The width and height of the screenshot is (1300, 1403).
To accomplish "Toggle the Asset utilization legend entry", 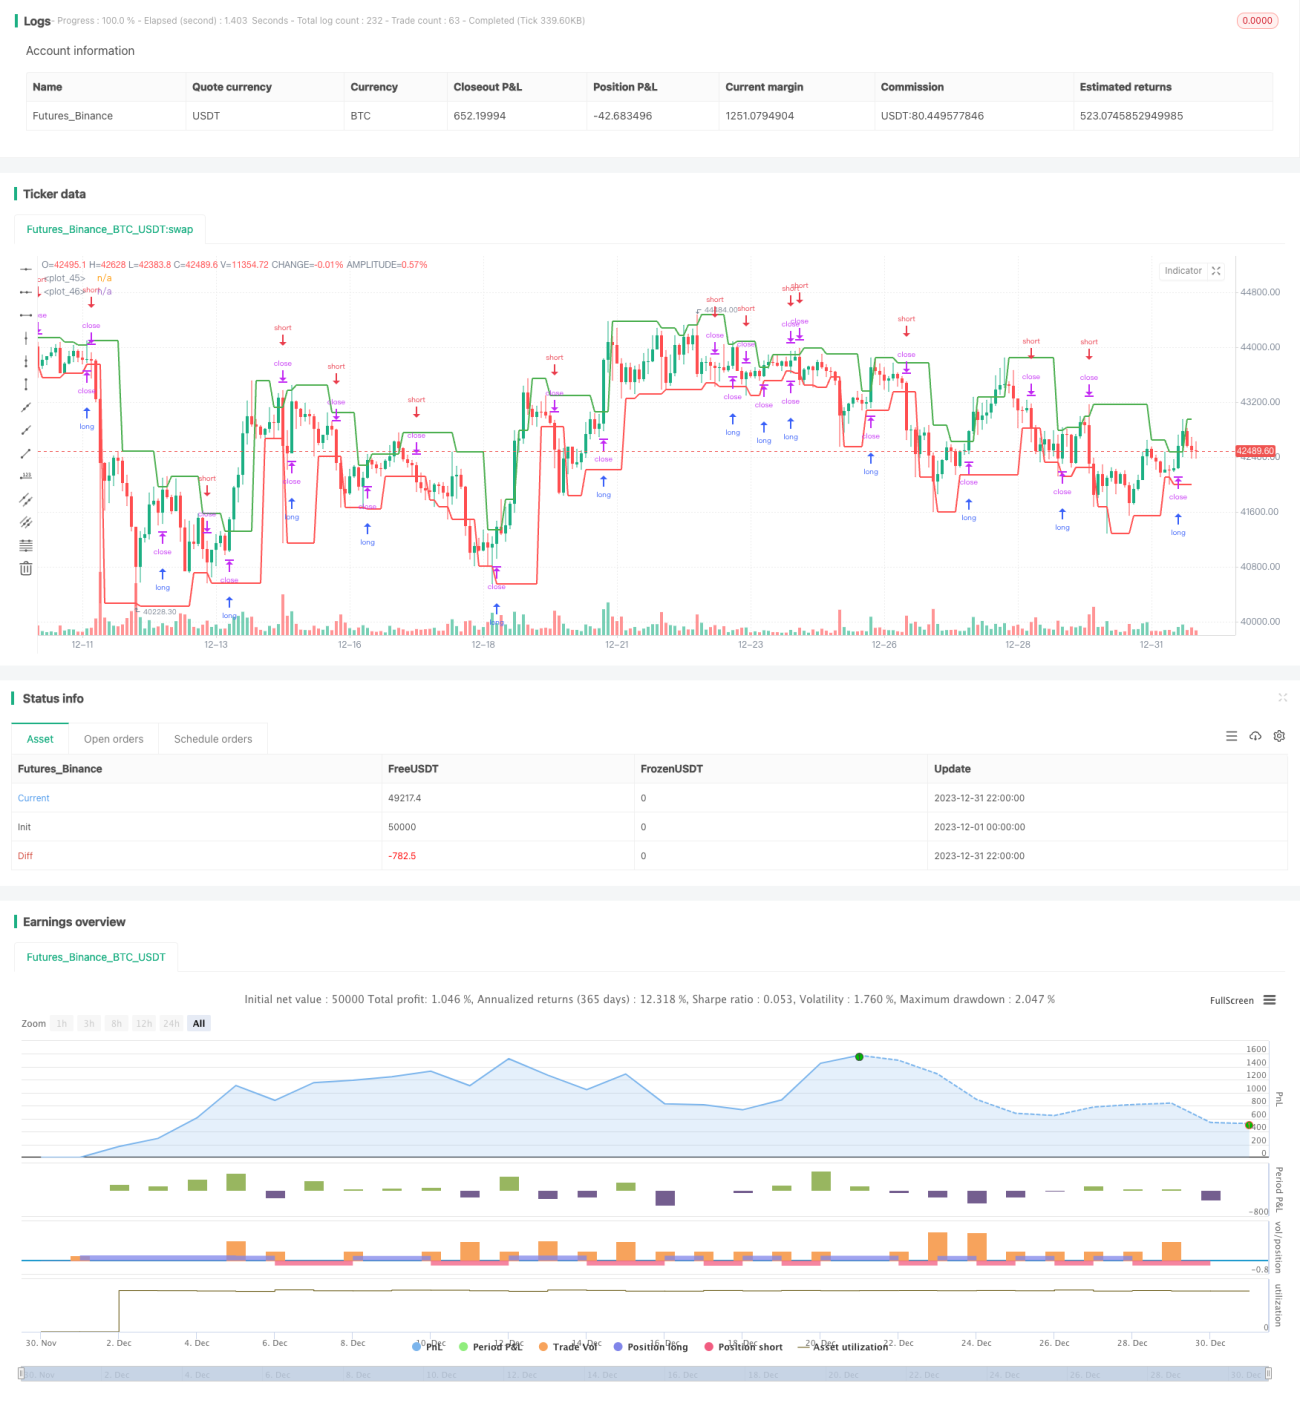I will 843,1347.
